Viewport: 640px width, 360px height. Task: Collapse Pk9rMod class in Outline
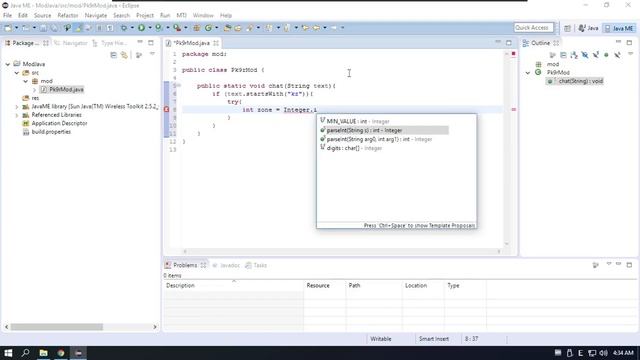(x=528, y=73)
